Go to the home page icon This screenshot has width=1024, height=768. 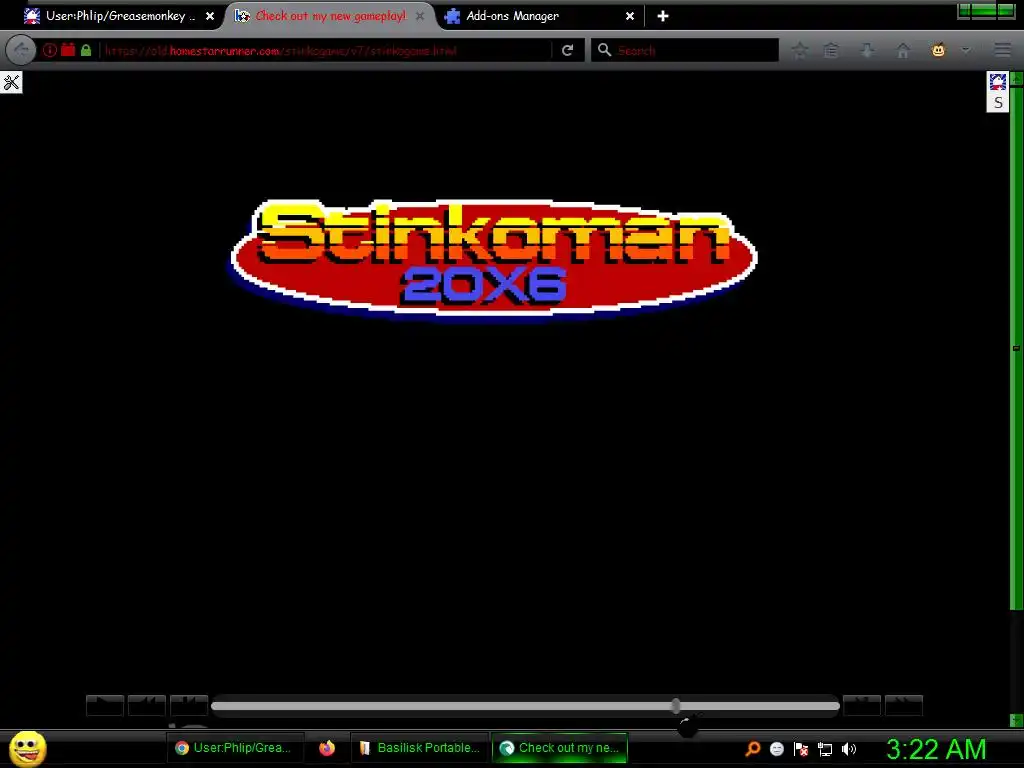[x=903, y=50]
